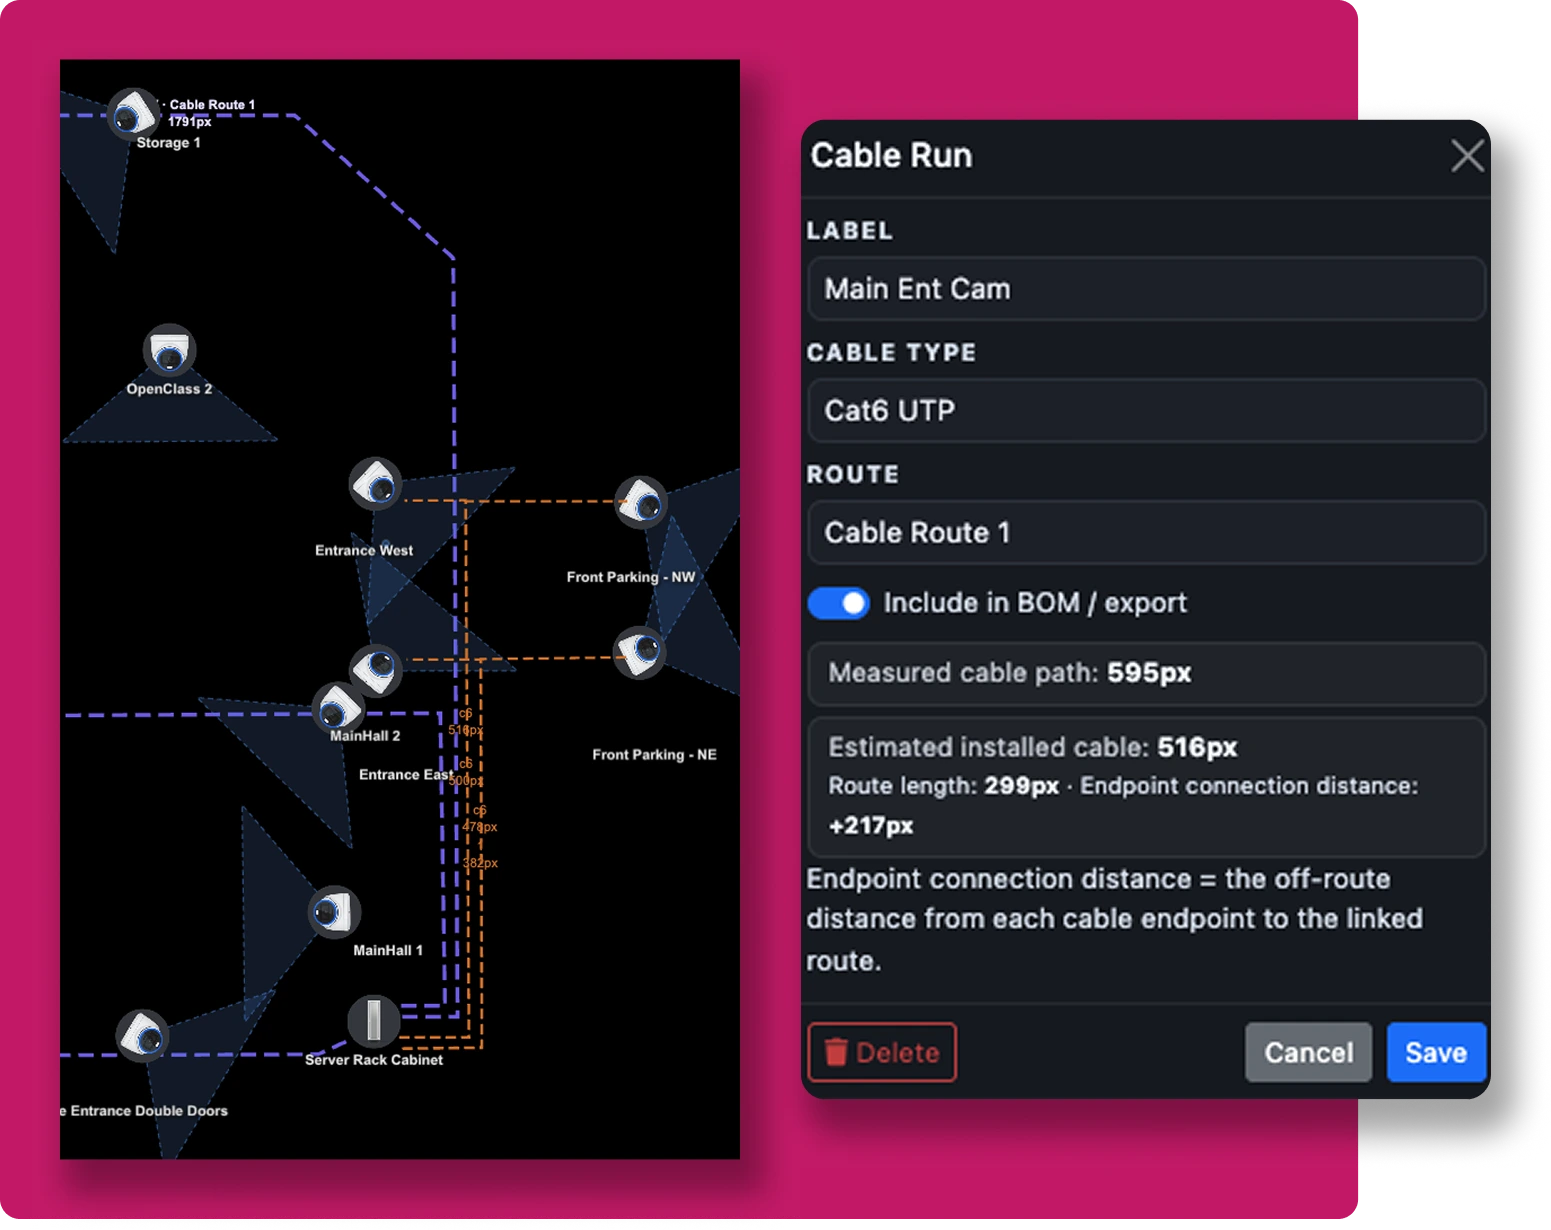Select the MainHall 1 camera icon

(x=334, y=912)
